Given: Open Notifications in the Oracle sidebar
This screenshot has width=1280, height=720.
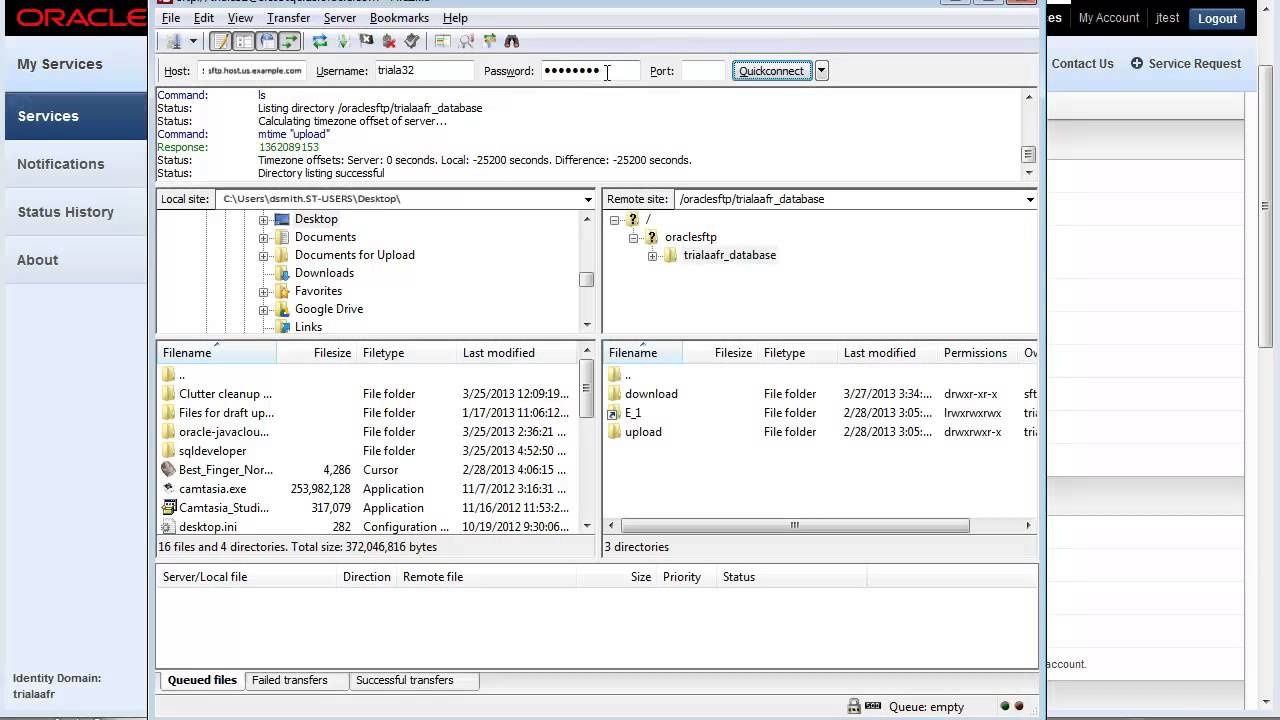Looking at the screenshot, I should tap(60, 164).
